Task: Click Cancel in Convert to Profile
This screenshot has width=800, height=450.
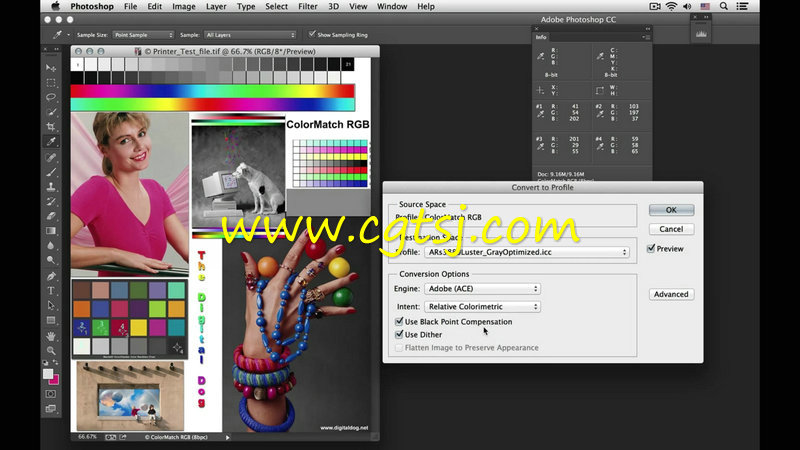Action: pos(671,229)
